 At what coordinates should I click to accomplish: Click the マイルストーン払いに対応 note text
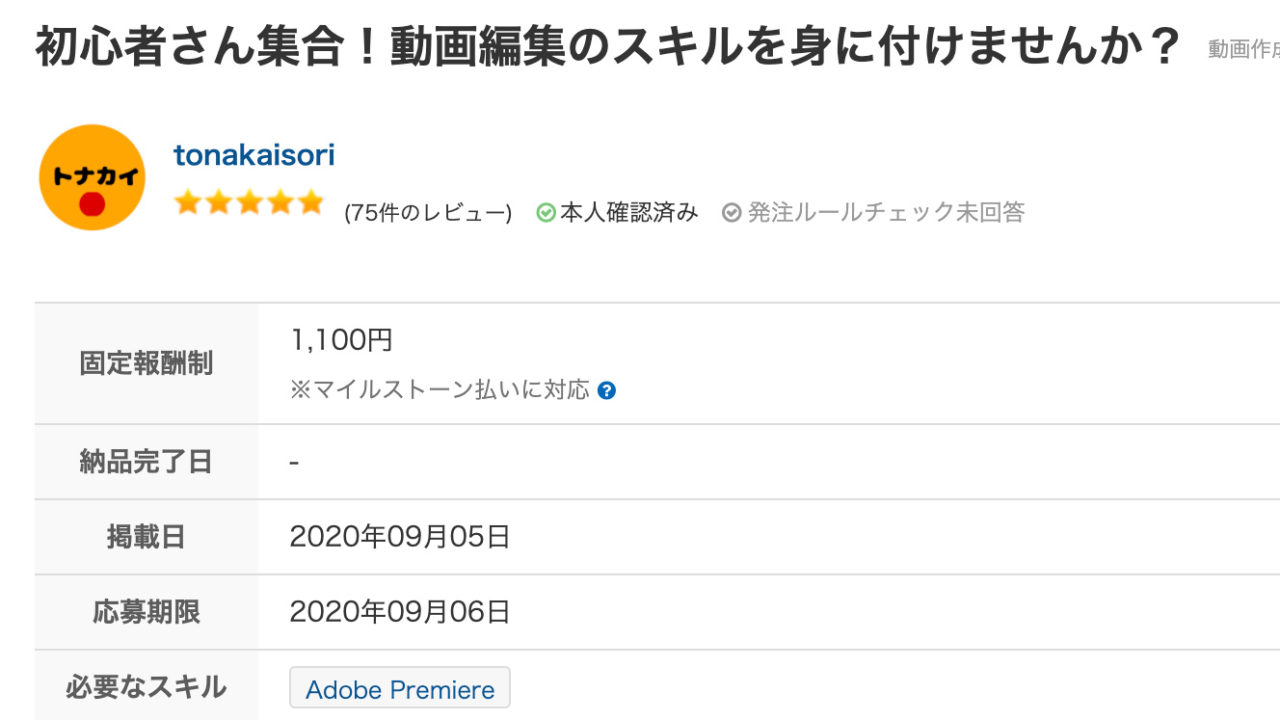(x=440, y=390)
